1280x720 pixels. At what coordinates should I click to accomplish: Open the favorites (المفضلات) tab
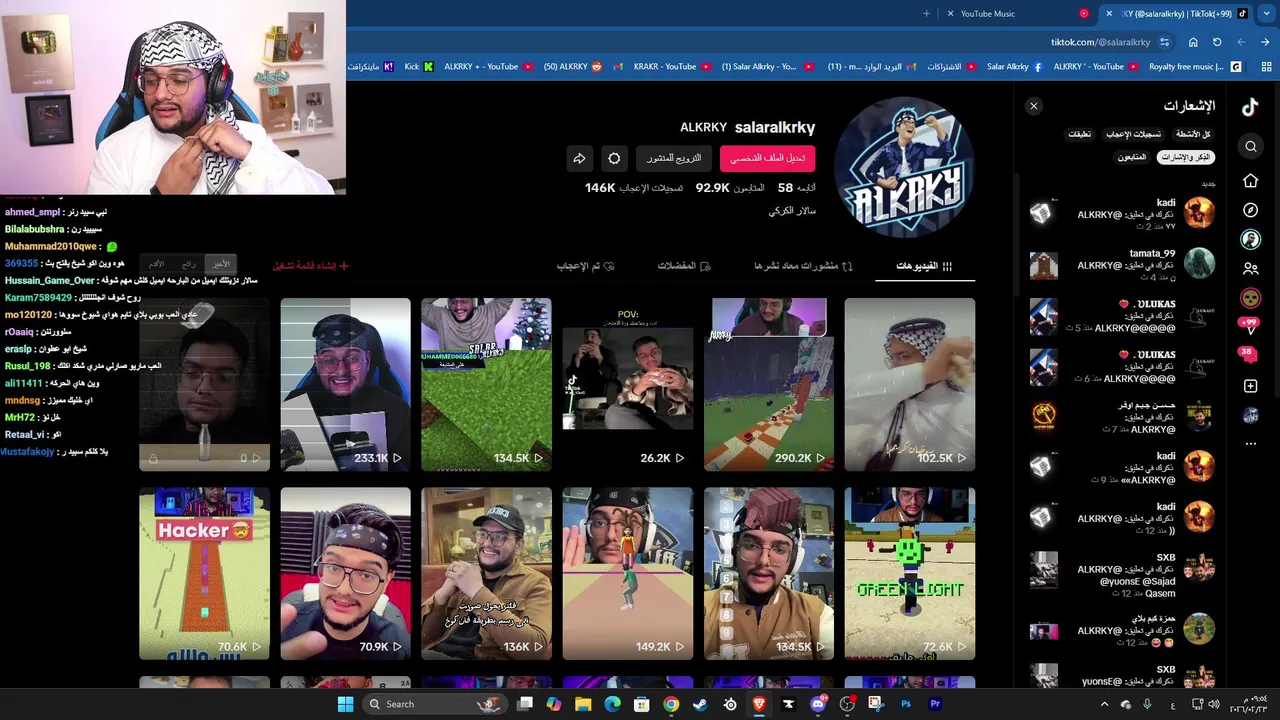[x=684, y=266]
